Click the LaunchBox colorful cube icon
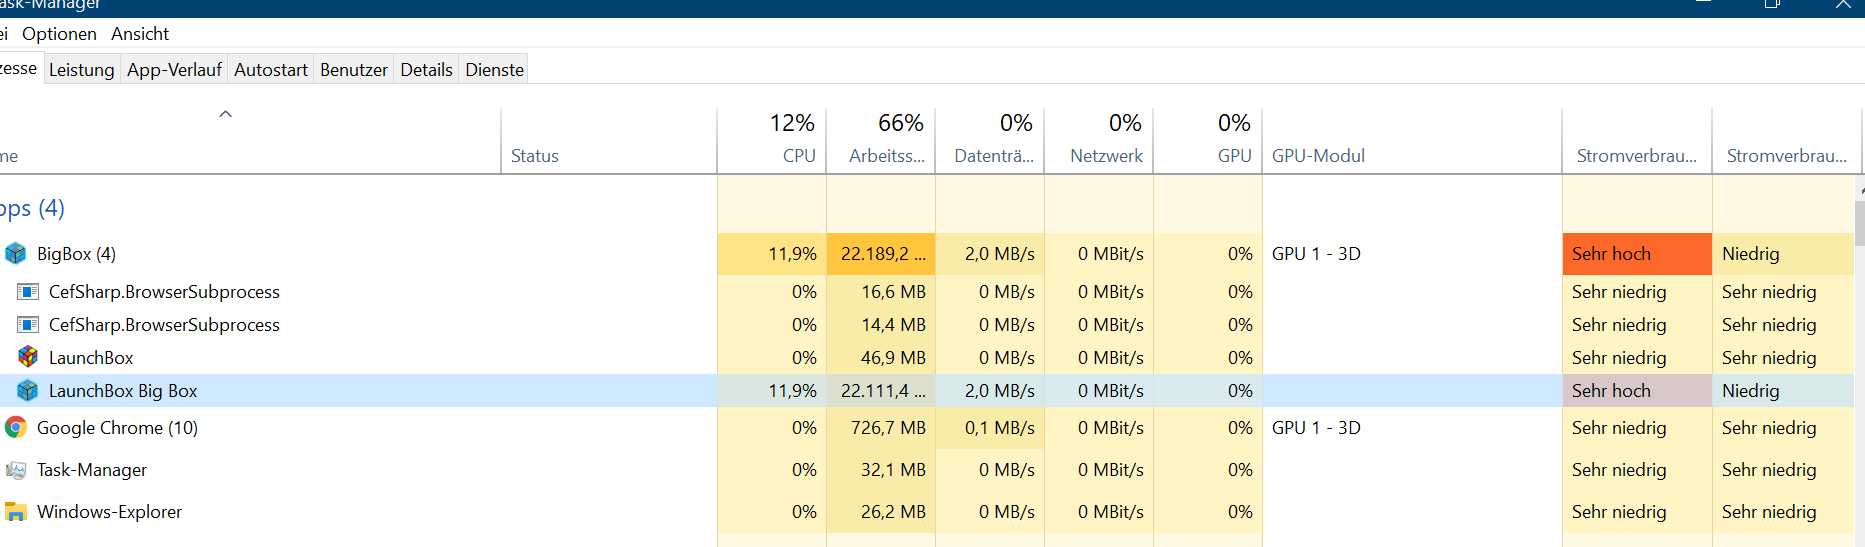Image resolution: width=1865 pixels, height=547 pixels. pyautogui.click(x=28, y=357)
